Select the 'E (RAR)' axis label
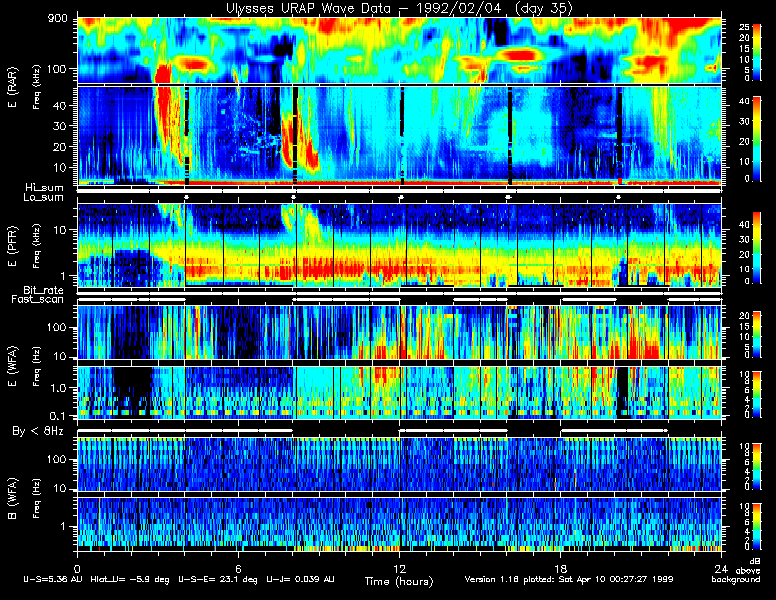This screenshot has width=776, height=600. click(x=12, y=87)
